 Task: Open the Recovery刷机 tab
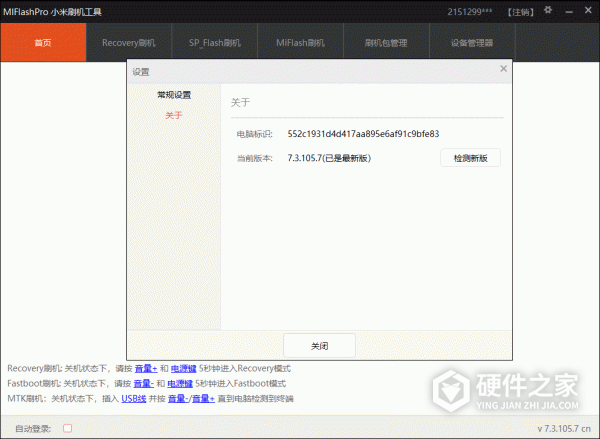(129, 42)
